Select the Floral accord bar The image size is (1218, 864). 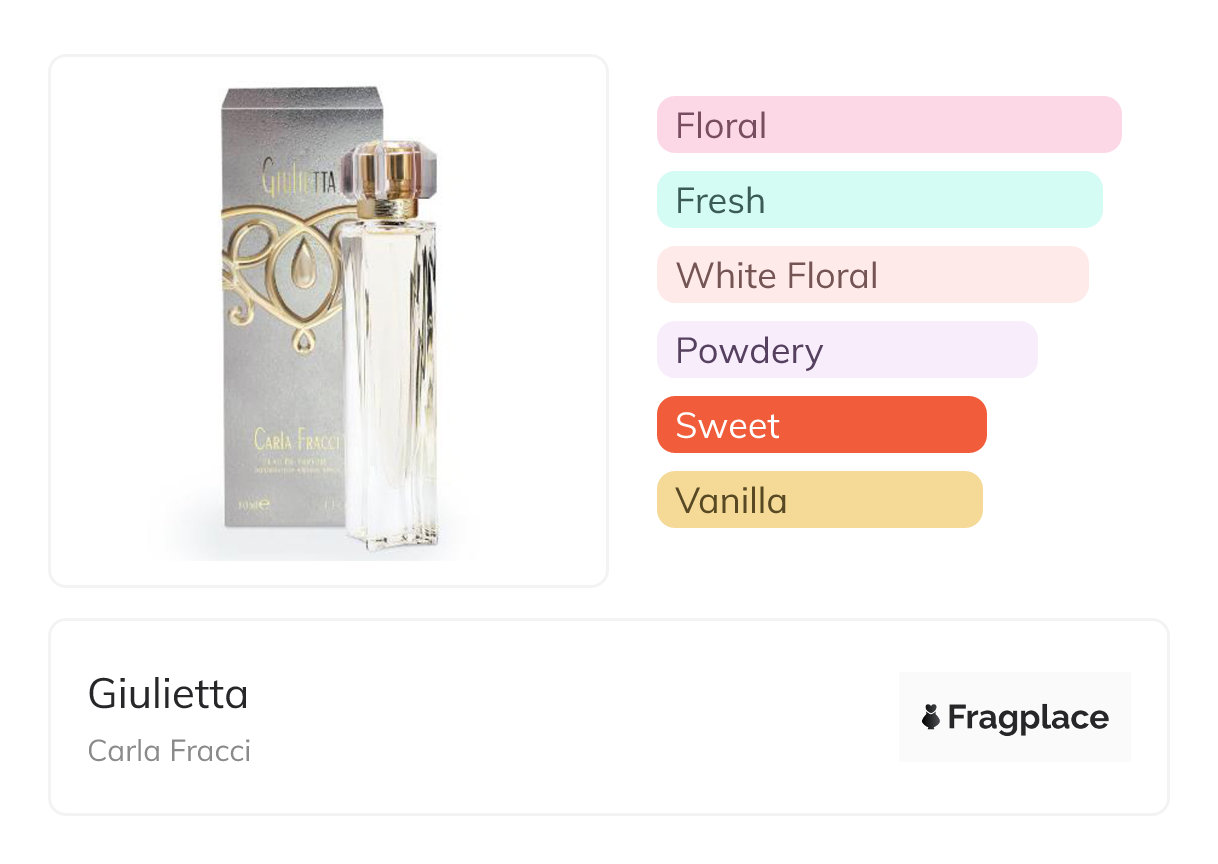point(888,125)
